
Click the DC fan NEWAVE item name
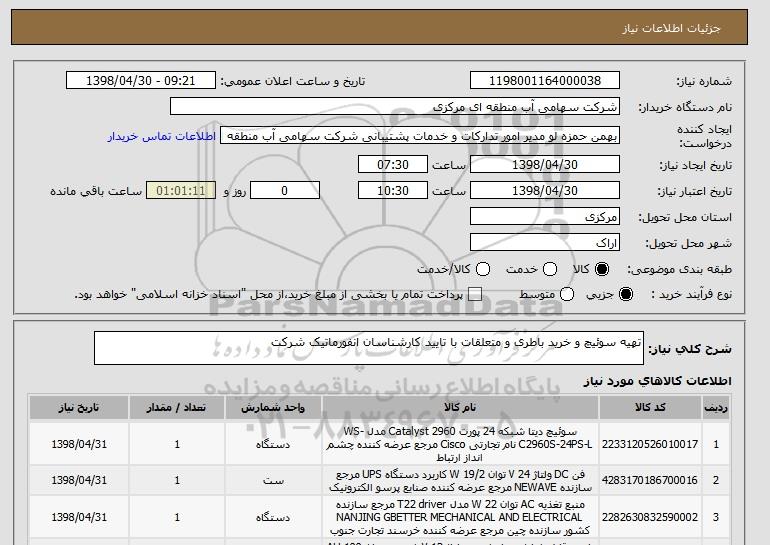tap(460, 481)
